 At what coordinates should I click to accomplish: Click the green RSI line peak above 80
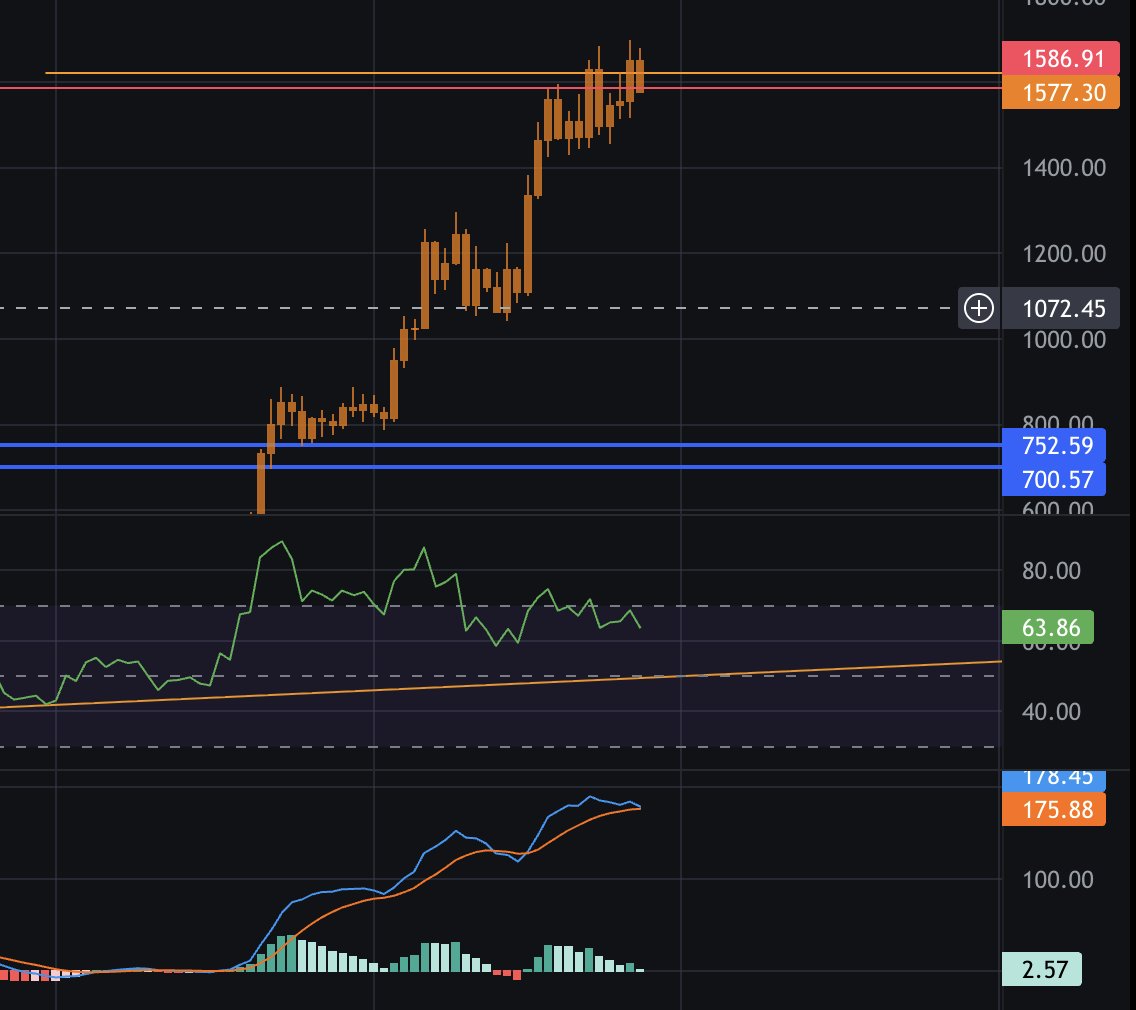point(281,542)
